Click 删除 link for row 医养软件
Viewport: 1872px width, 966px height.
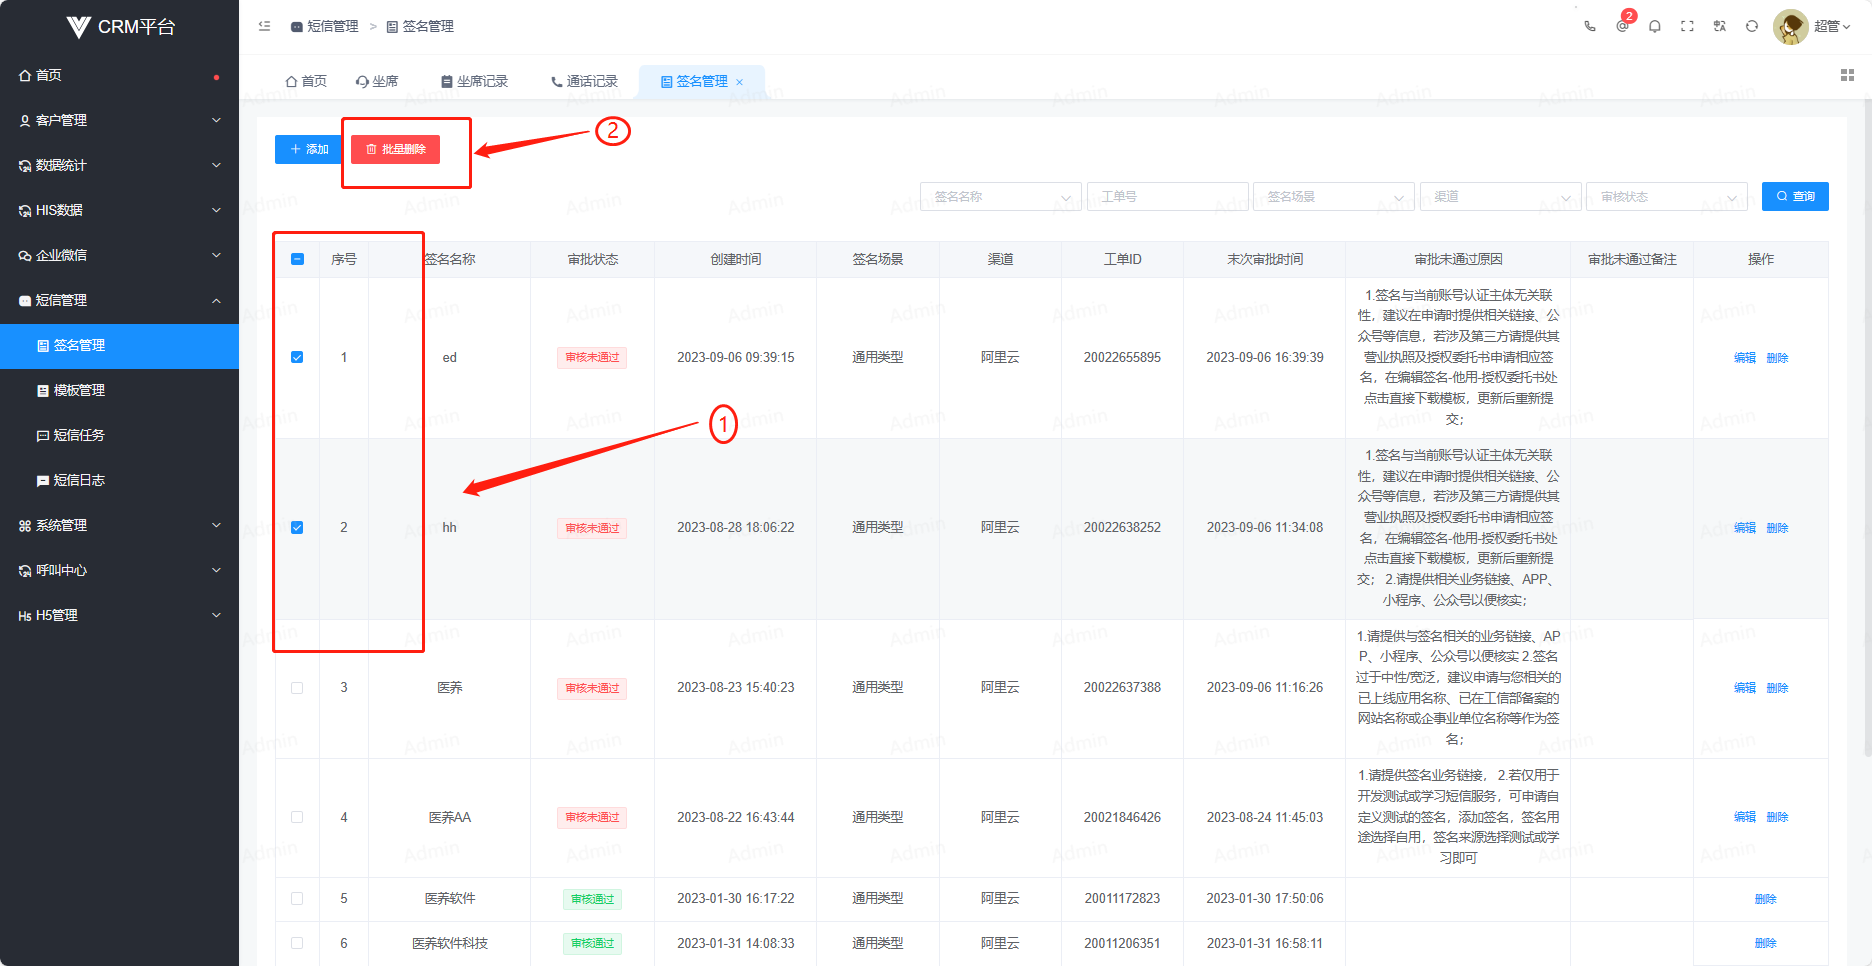pyautogui.click(x=1766, y=899)
